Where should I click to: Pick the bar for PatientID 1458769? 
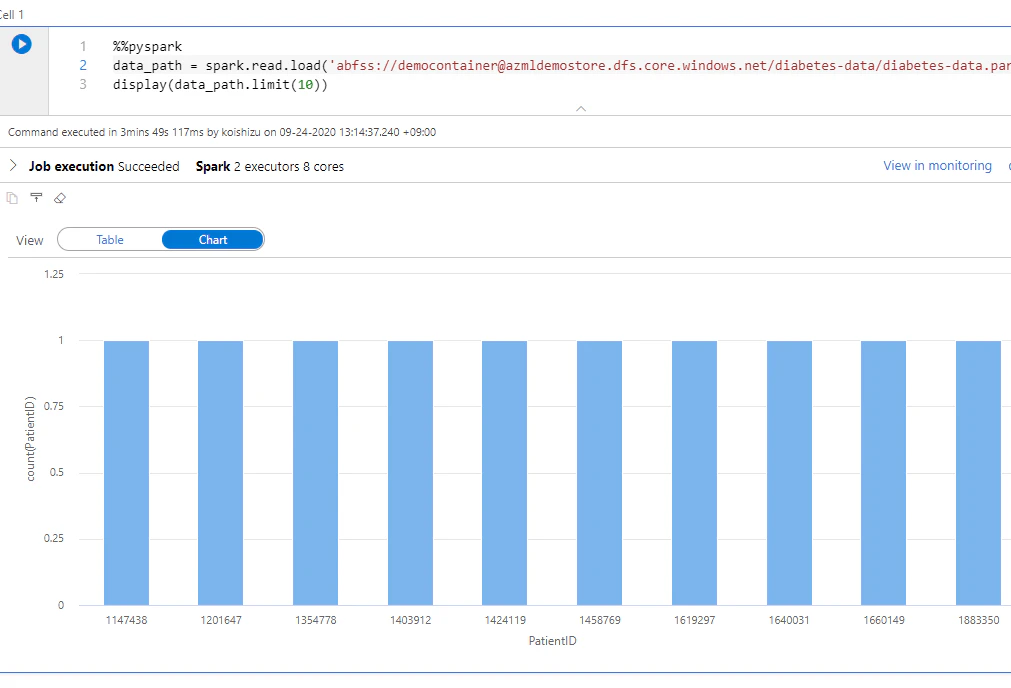pyautogui.click(x=600, y=473)
